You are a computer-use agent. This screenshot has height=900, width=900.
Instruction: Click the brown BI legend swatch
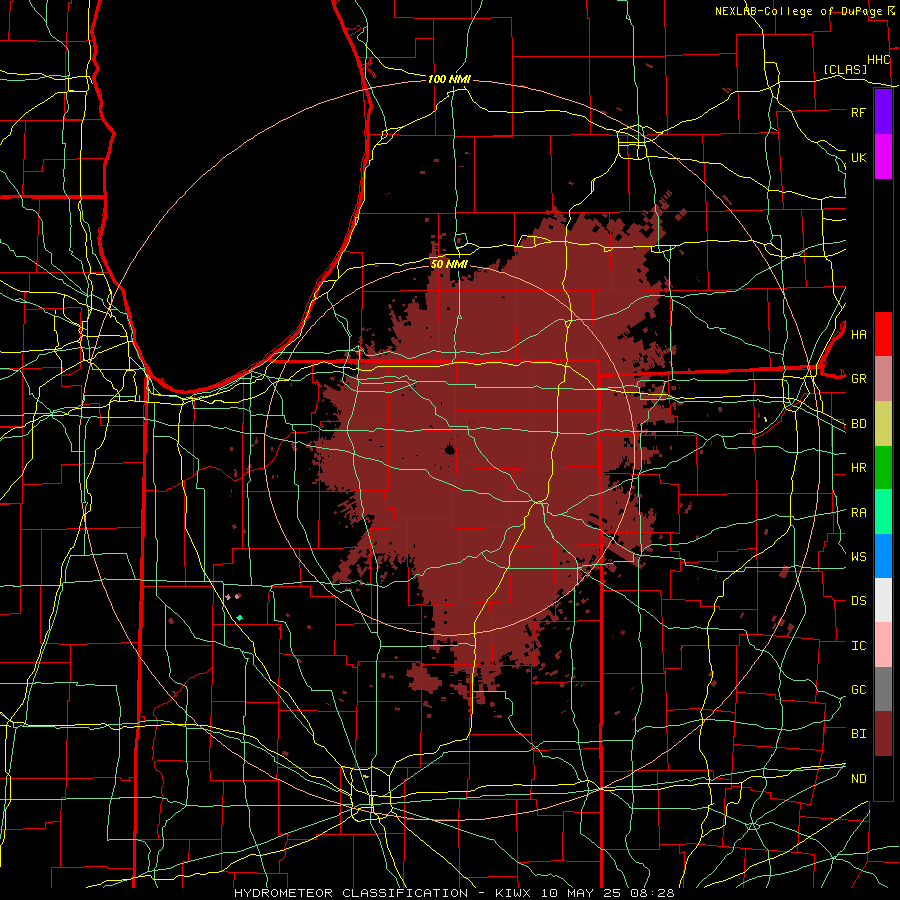[x=883, y=734]
